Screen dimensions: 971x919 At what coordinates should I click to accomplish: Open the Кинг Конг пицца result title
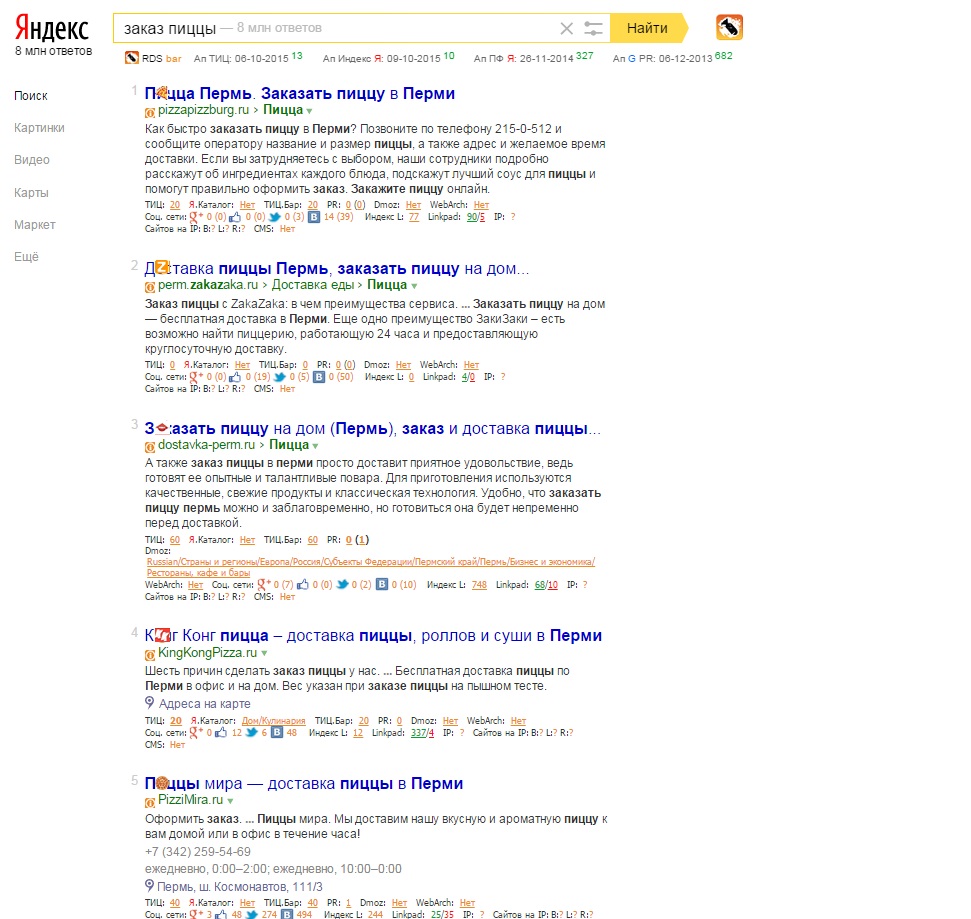(373, 636)
